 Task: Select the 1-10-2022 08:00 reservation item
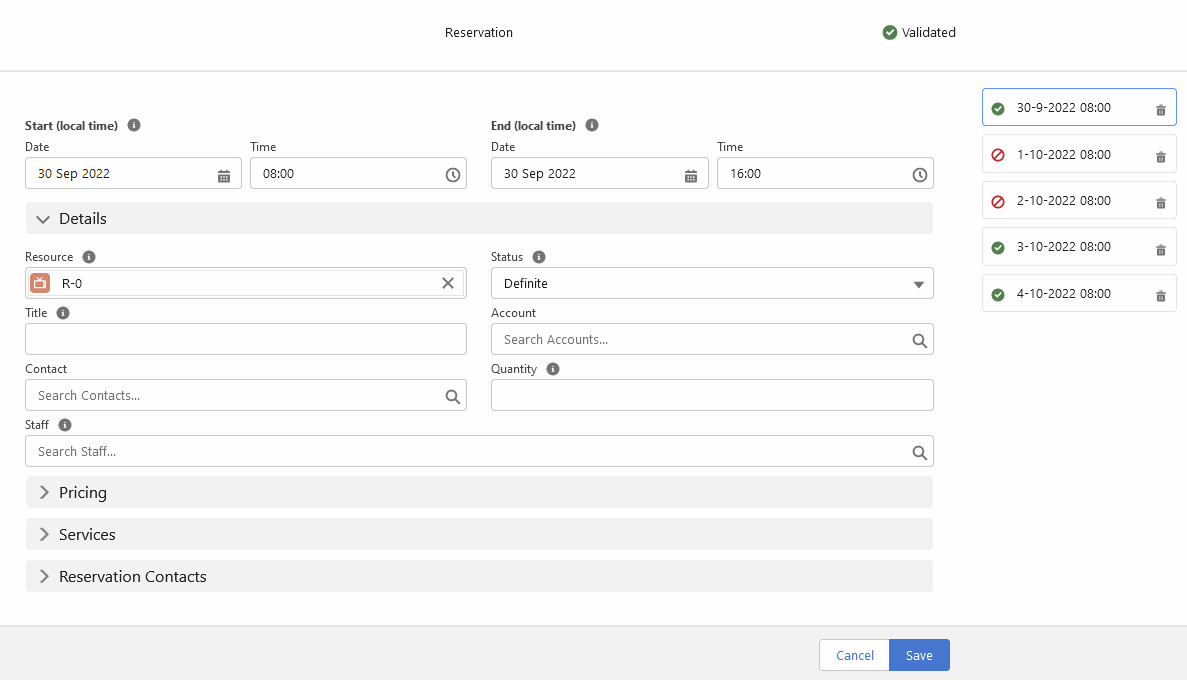tap(1063, 155)
